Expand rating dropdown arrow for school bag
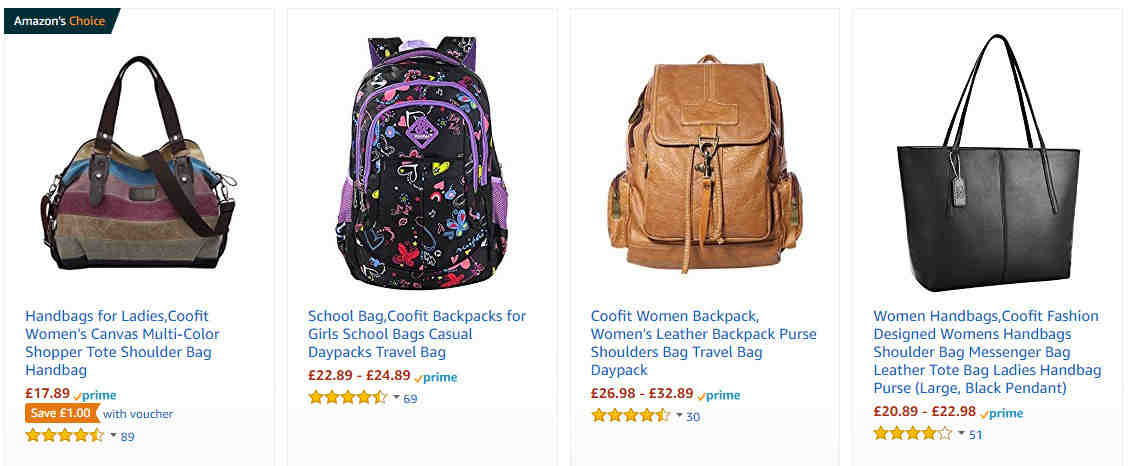 395,397
